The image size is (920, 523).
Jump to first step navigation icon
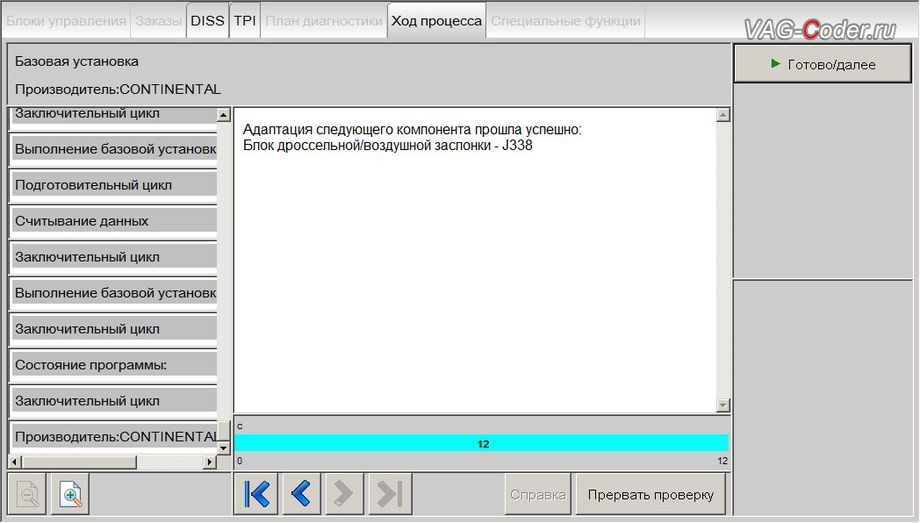256,494
